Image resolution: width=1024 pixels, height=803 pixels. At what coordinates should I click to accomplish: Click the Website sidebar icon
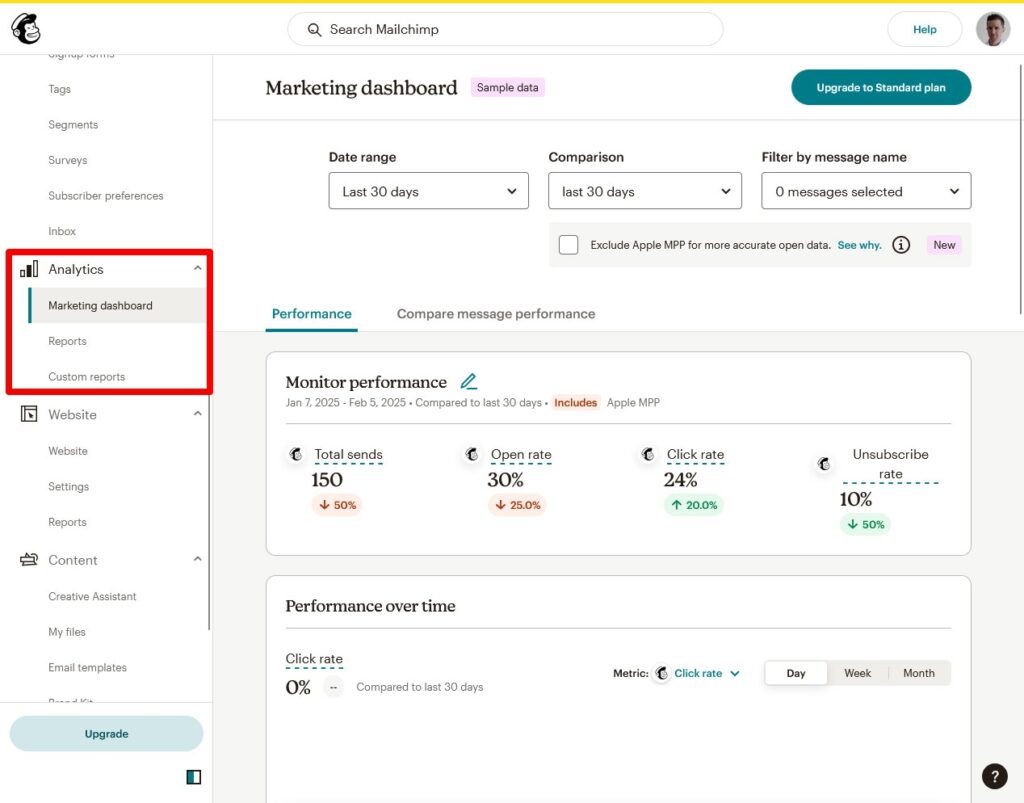click(x=27, y=414)
